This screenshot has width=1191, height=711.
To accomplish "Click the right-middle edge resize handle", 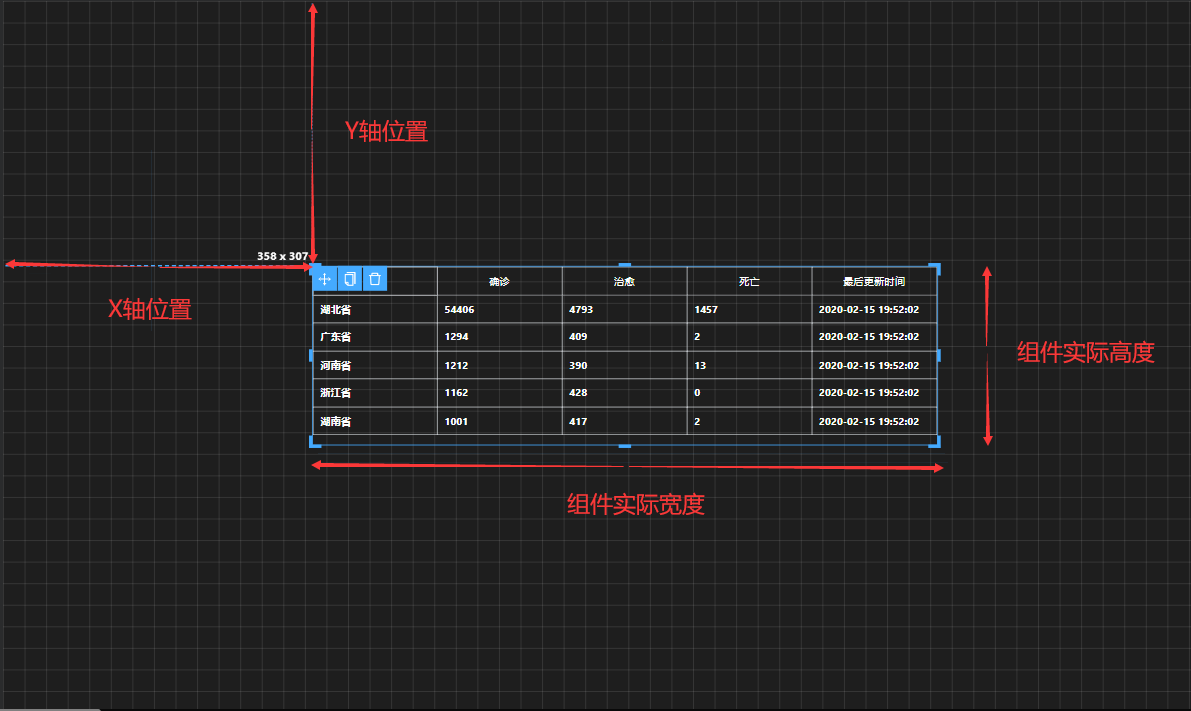I will tap(937, 355).
